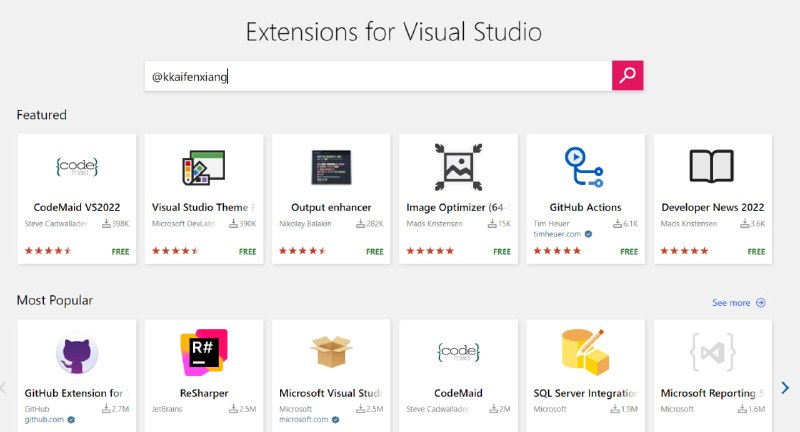
Task: Click the Image Optimizer icon
Action: pos(458,166)
